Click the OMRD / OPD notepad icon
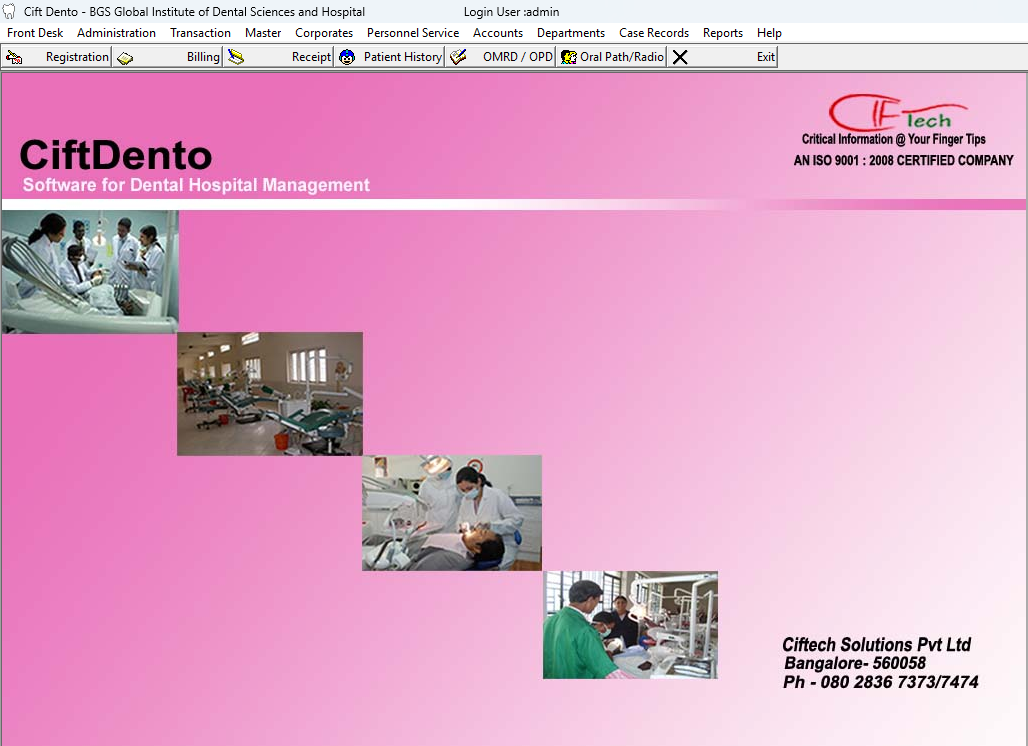 [458, 57]
